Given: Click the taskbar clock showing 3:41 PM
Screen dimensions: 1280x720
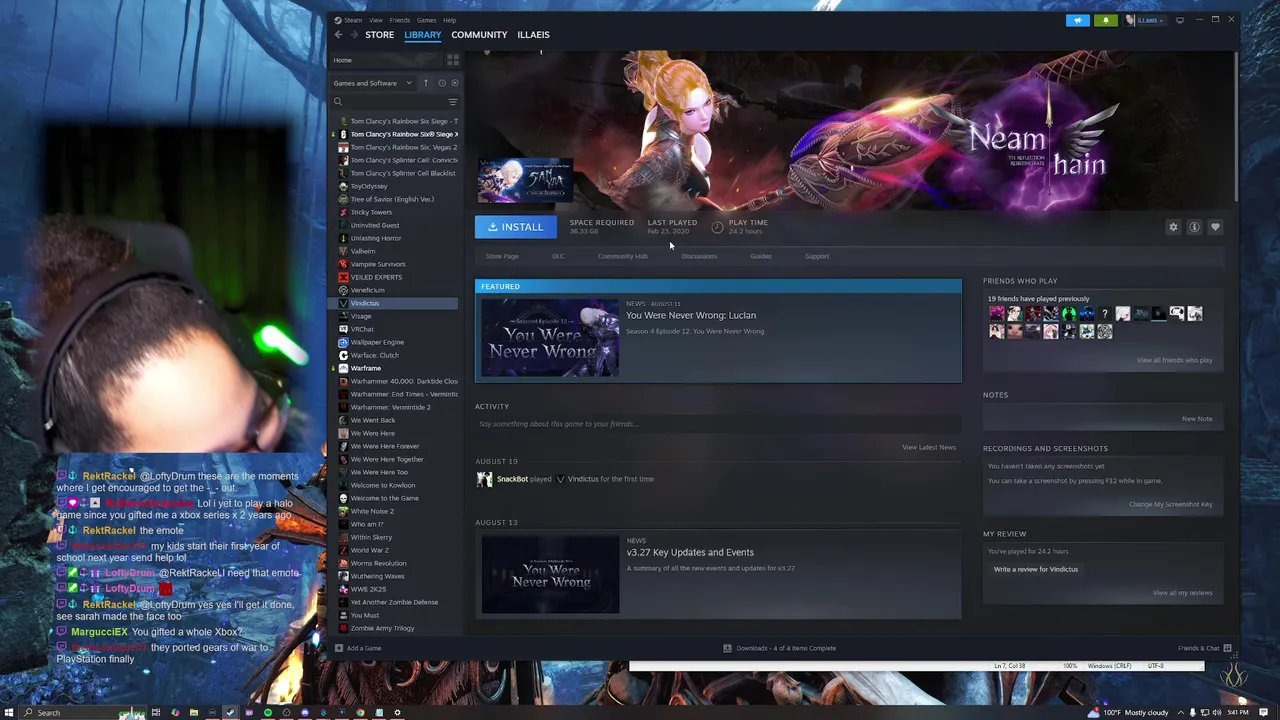Looking at the screenshot, I should click(1240, 713).
